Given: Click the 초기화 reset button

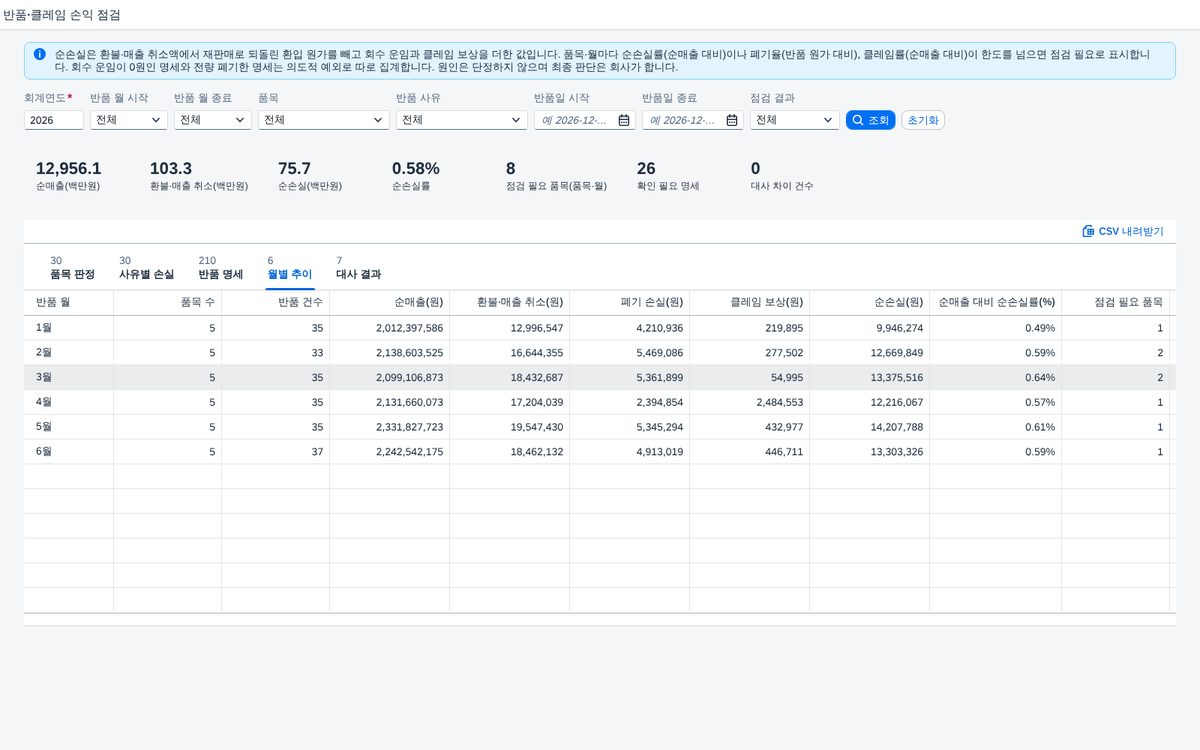Looking at the screenshot, I should pyautogui.click(x=923, y=120).
